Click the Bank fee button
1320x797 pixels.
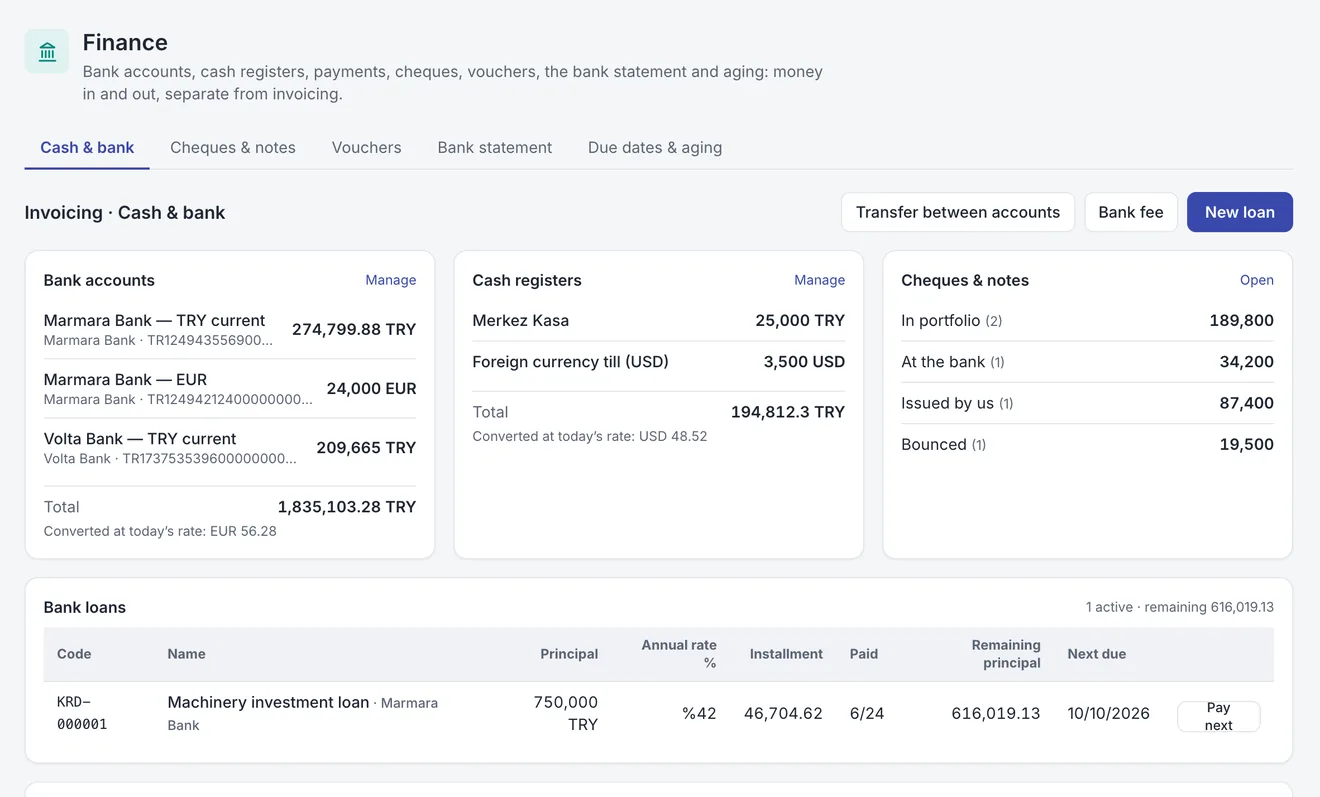(x=1131, y=212)
